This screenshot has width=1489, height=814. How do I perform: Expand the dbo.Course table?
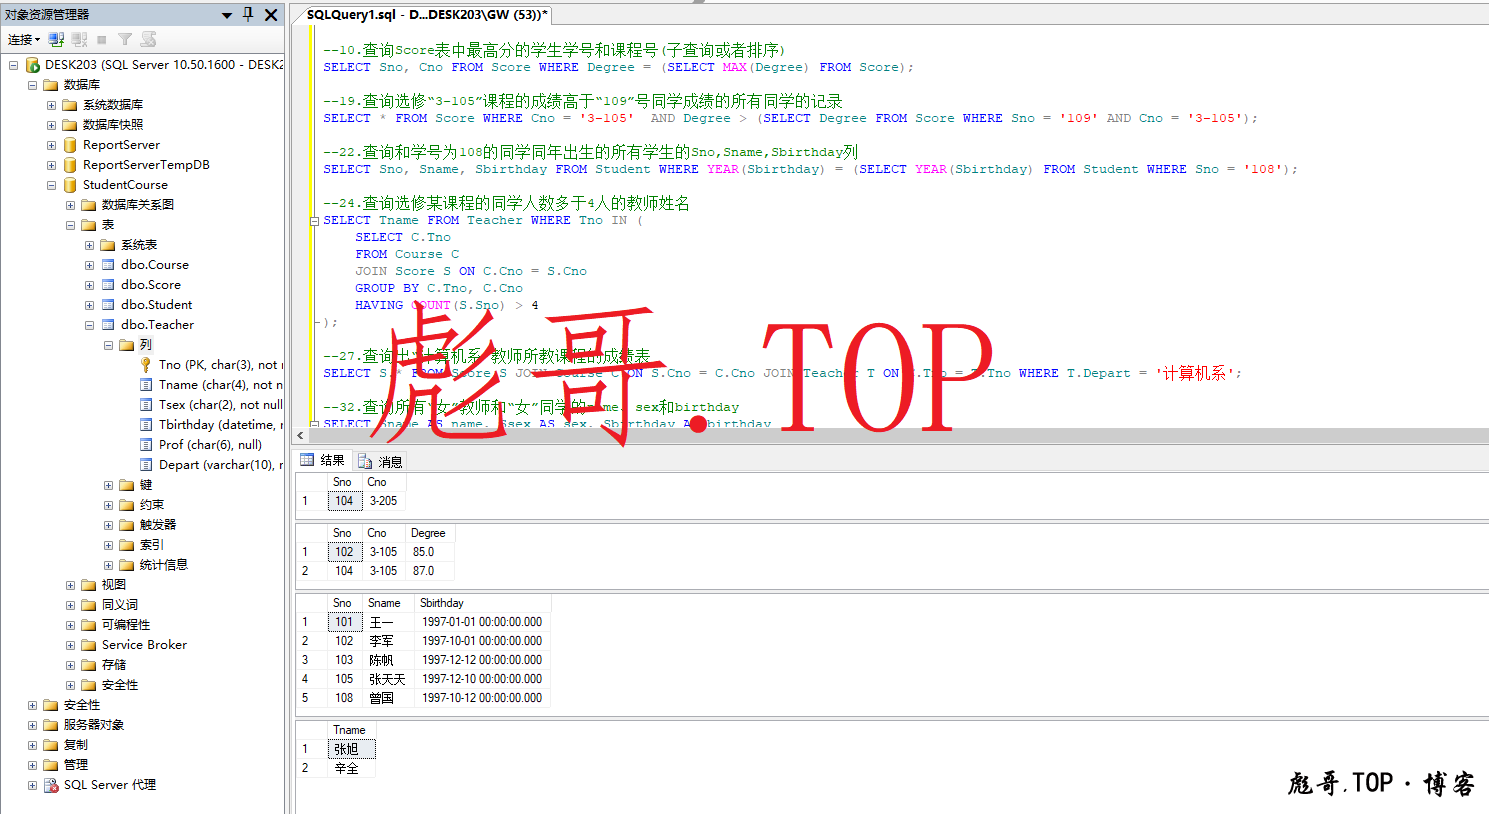click(x=89, y=265)
